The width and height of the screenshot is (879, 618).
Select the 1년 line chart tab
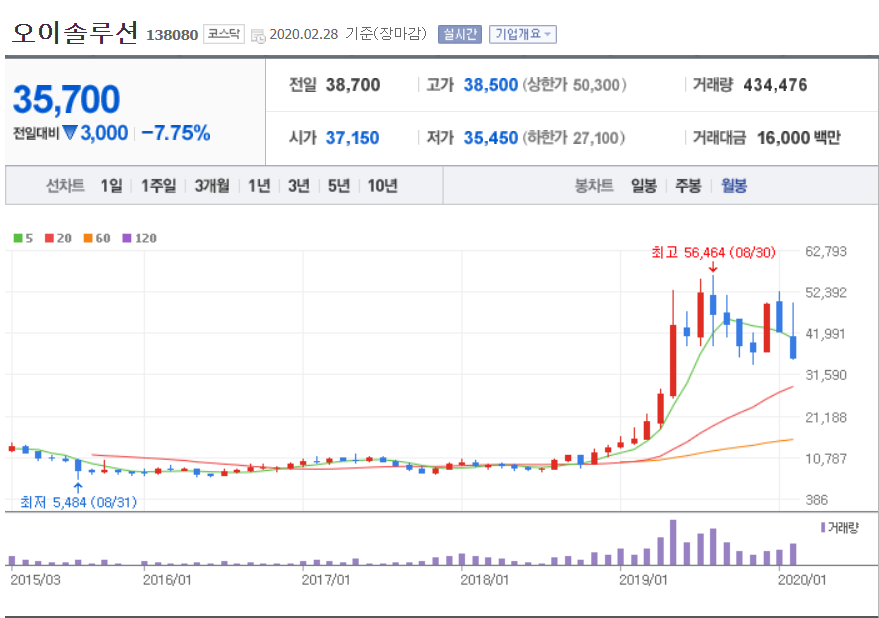coord(259,186)
